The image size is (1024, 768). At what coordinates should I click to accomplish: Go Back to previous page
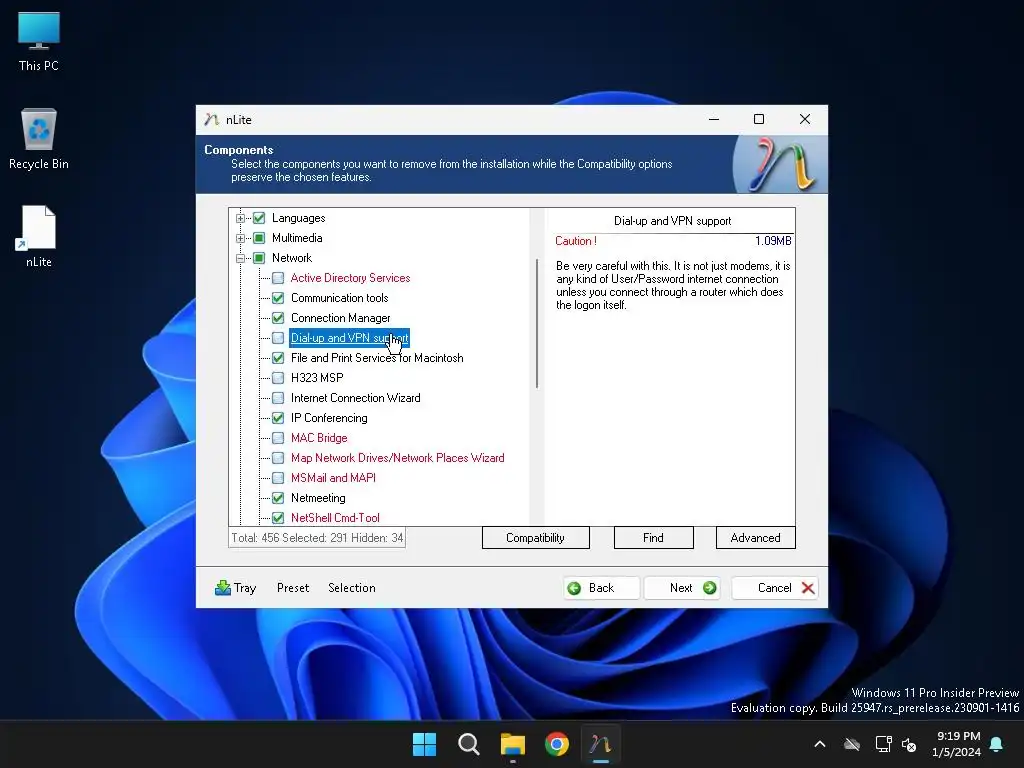click(601, 588)
